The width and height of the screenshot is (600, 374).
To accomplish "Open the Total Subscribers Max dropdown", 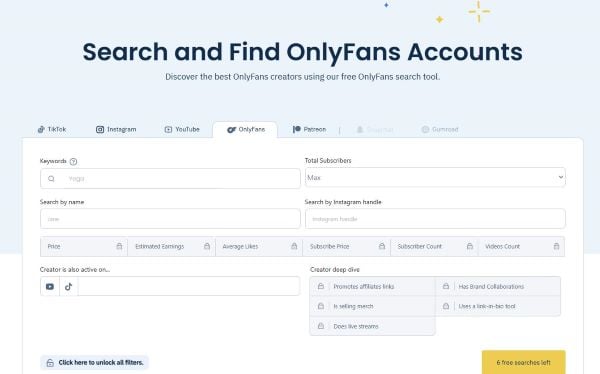I will click(x=435, y=177).
